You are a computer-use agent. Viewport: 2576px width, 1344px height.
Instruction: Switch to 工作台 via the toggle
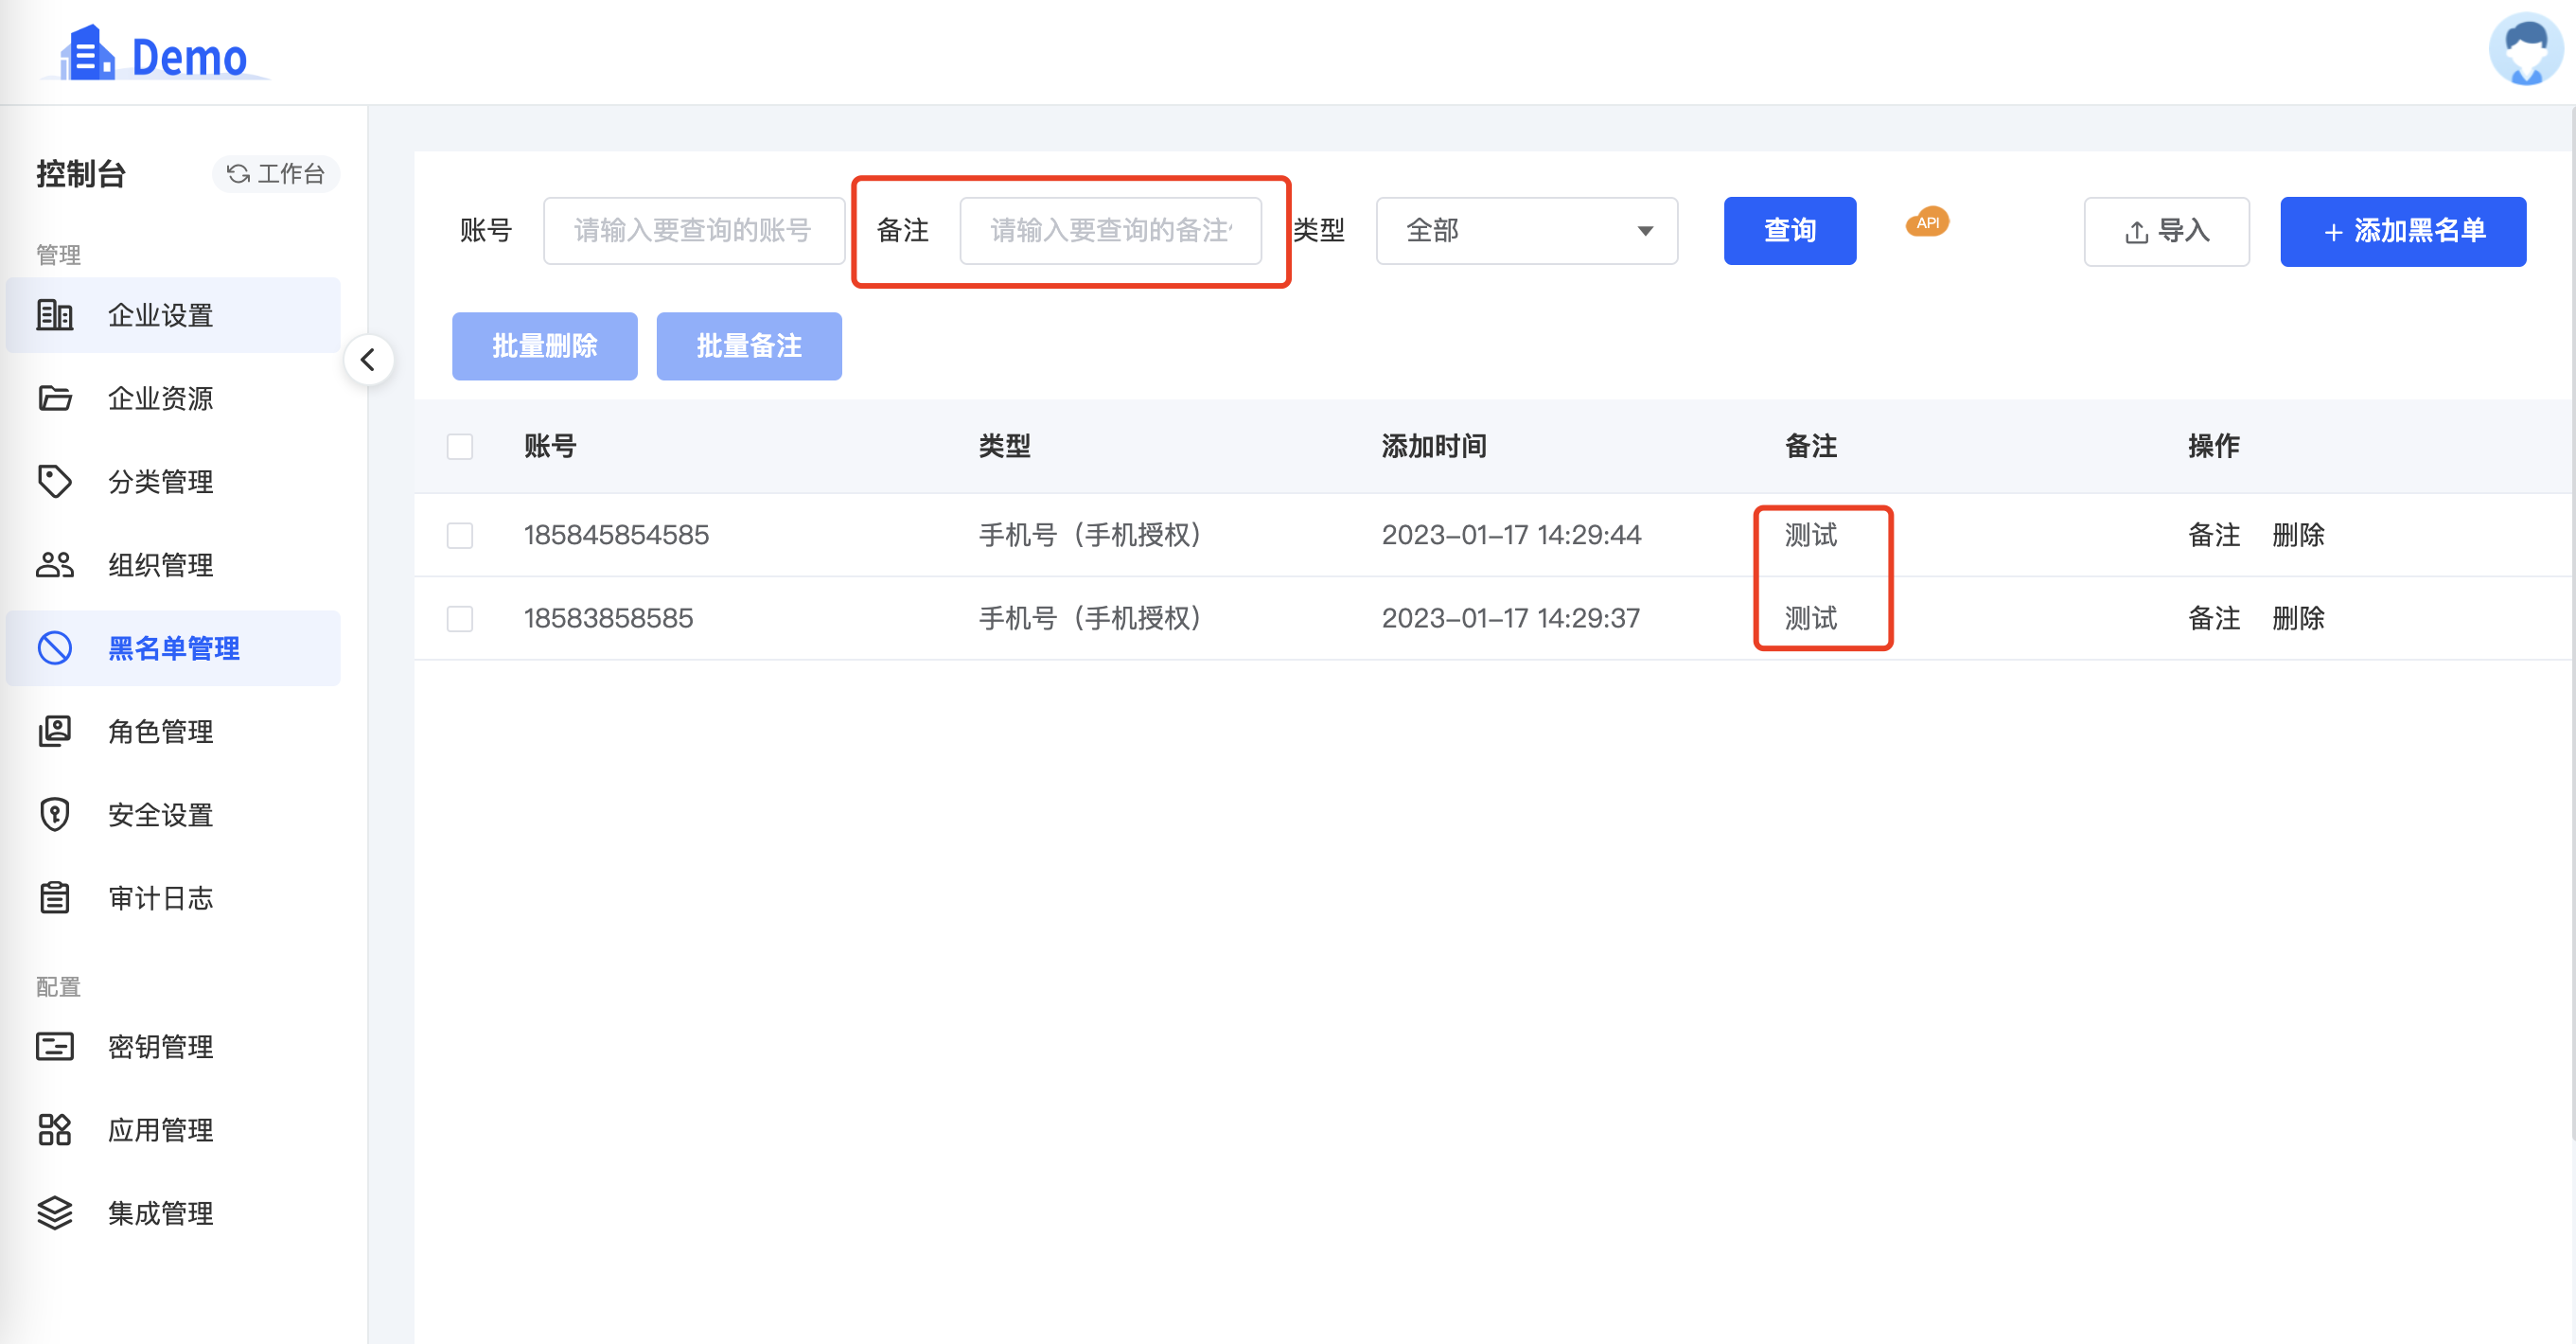(276, 174)
